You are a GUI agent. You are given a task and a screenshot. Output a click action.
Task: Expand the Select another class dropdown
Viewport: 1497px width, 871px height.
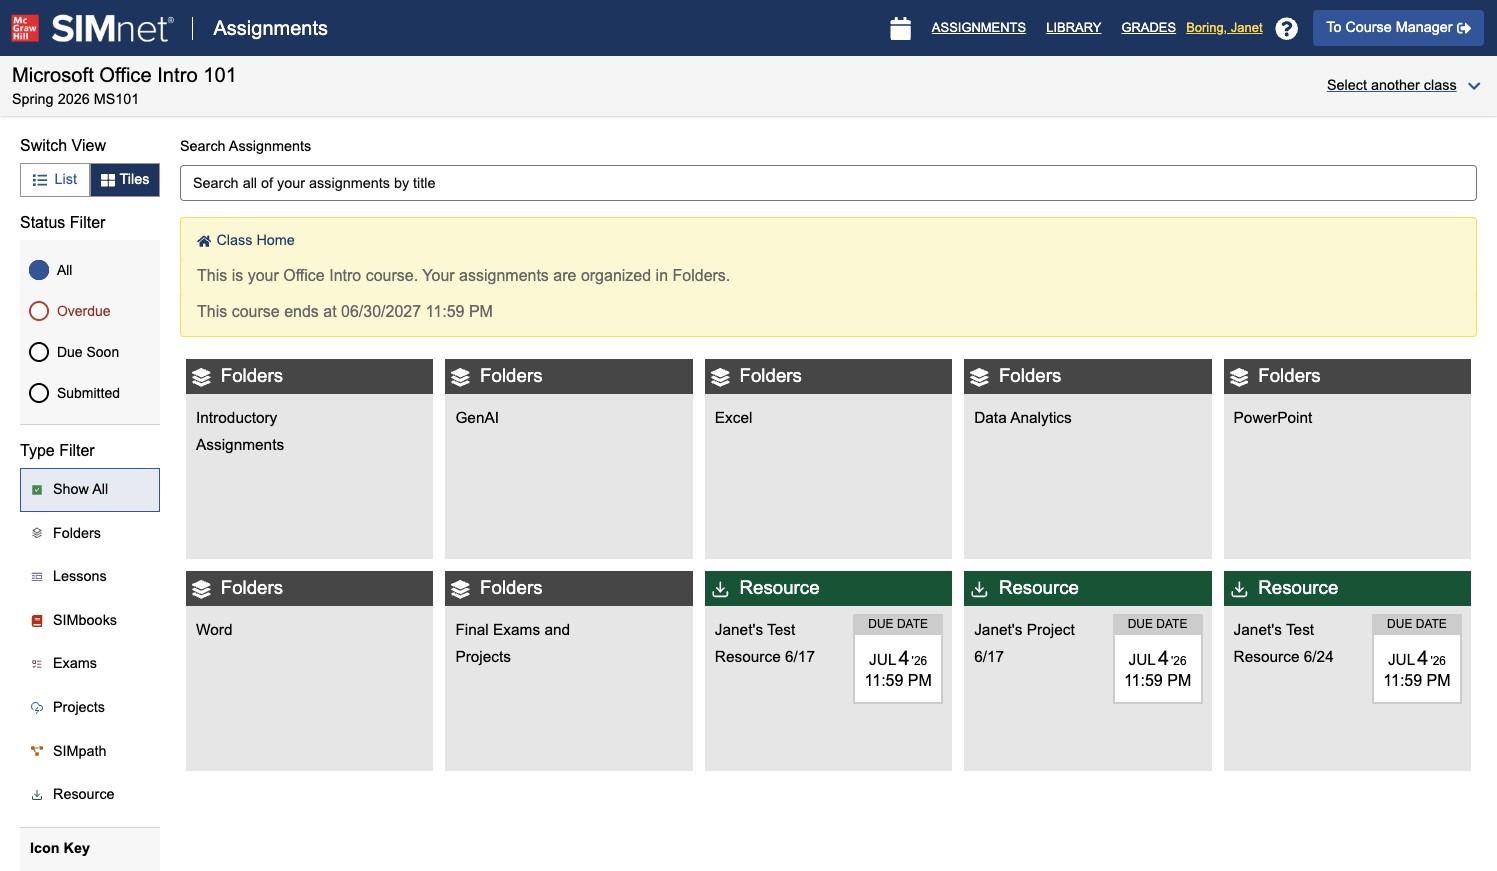[1403, 86]
